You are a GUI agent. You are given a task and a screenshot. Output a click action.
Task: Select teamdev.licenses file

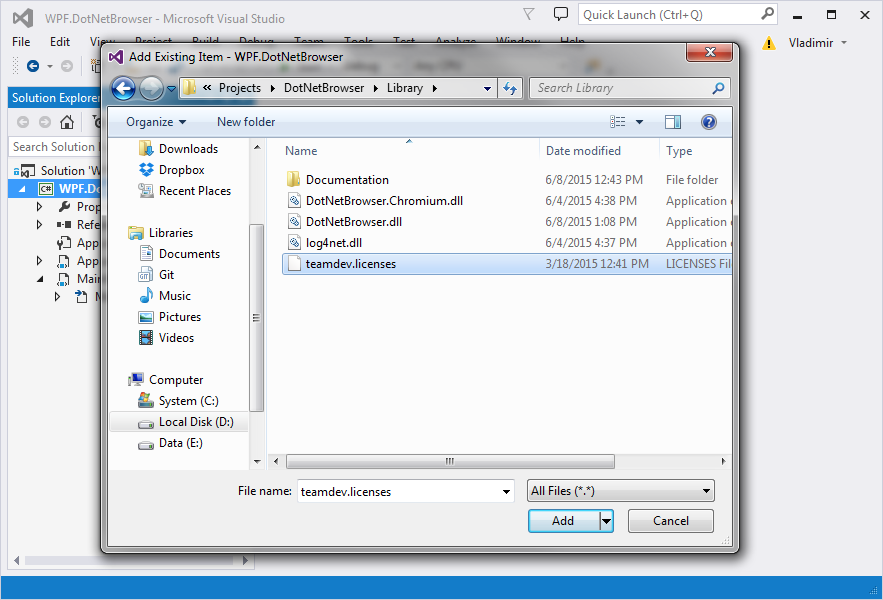506,264
